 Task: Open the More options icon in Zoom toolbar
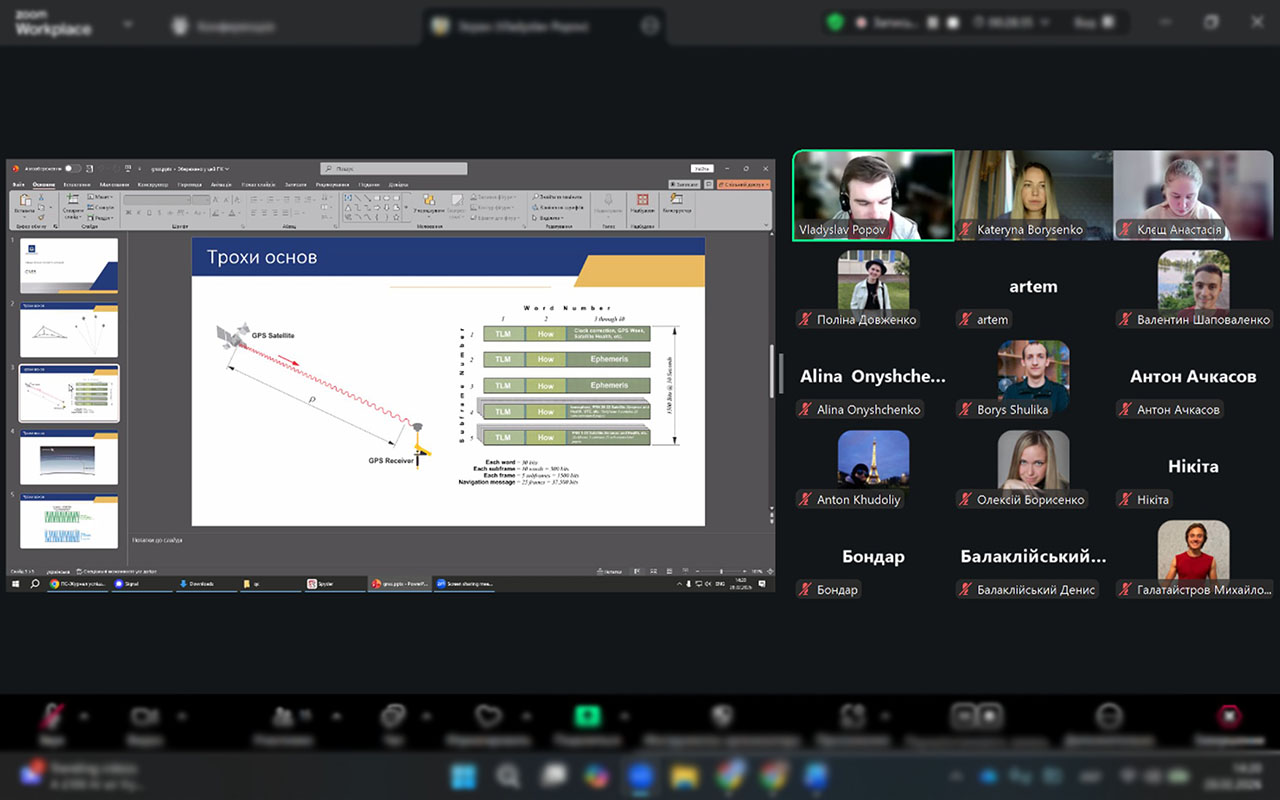coord(1108,716)
